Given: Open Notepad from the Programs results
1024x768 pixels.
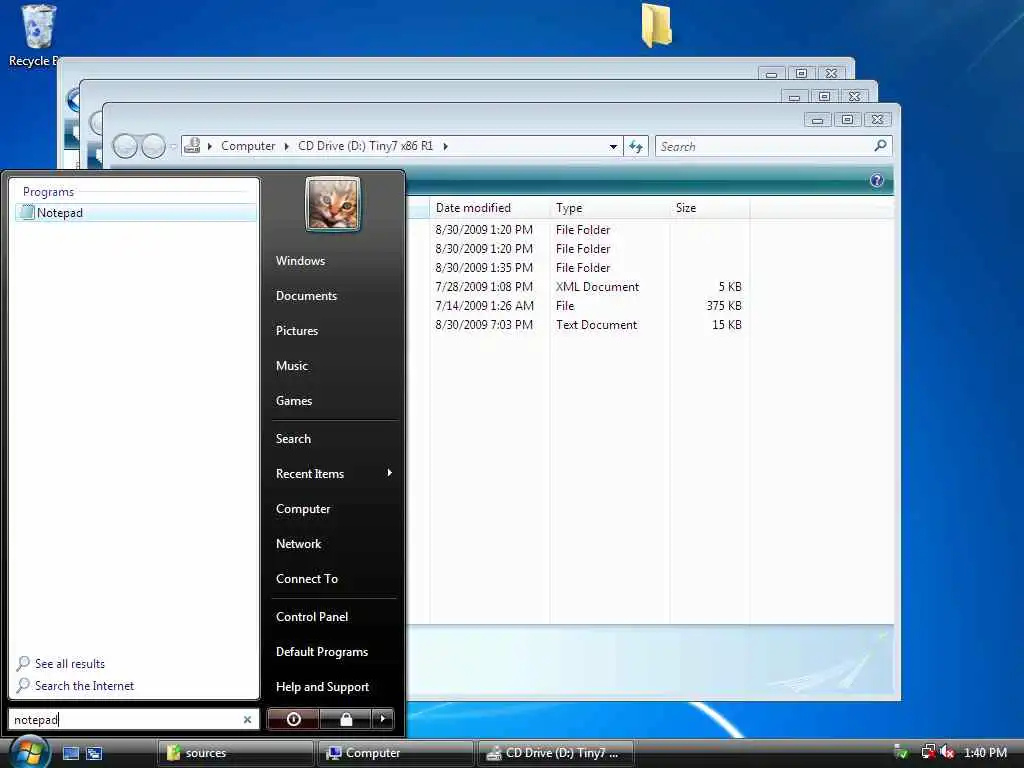Looking at the screenshot, I should [136, 213].
